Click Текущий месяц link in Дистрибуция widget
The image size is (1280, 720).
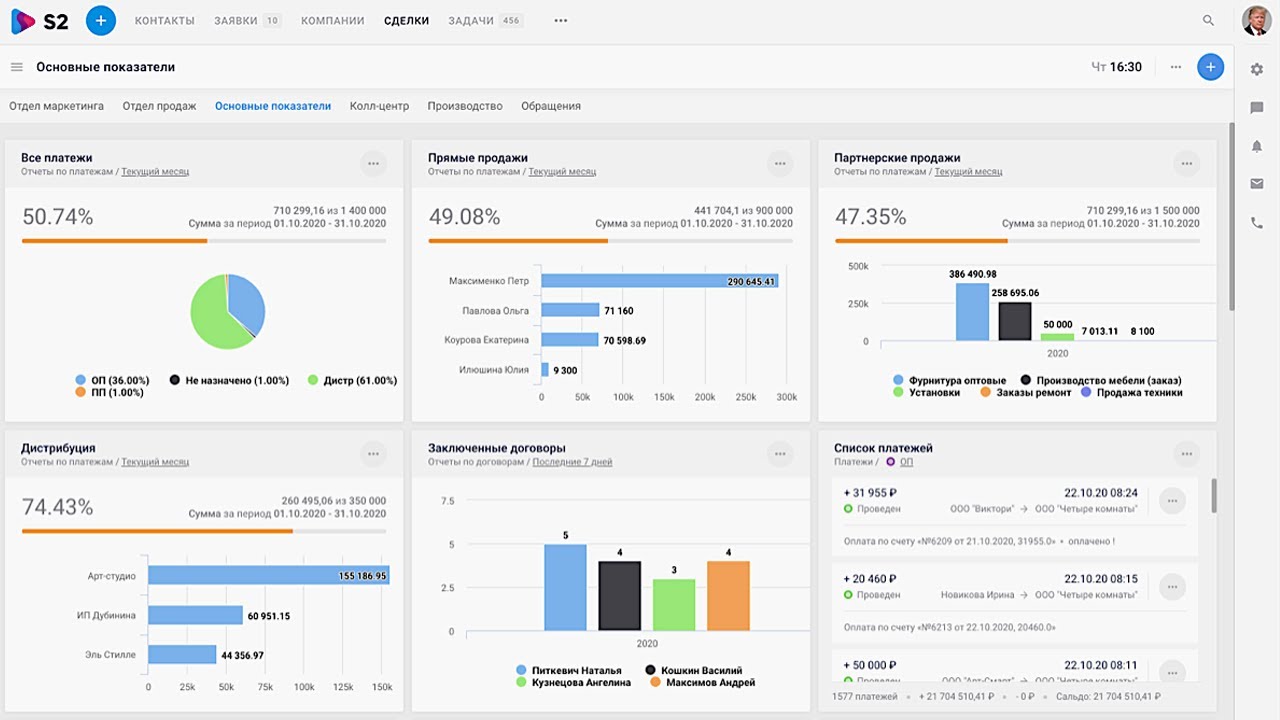pyautogui.click(x=155, y=462)
